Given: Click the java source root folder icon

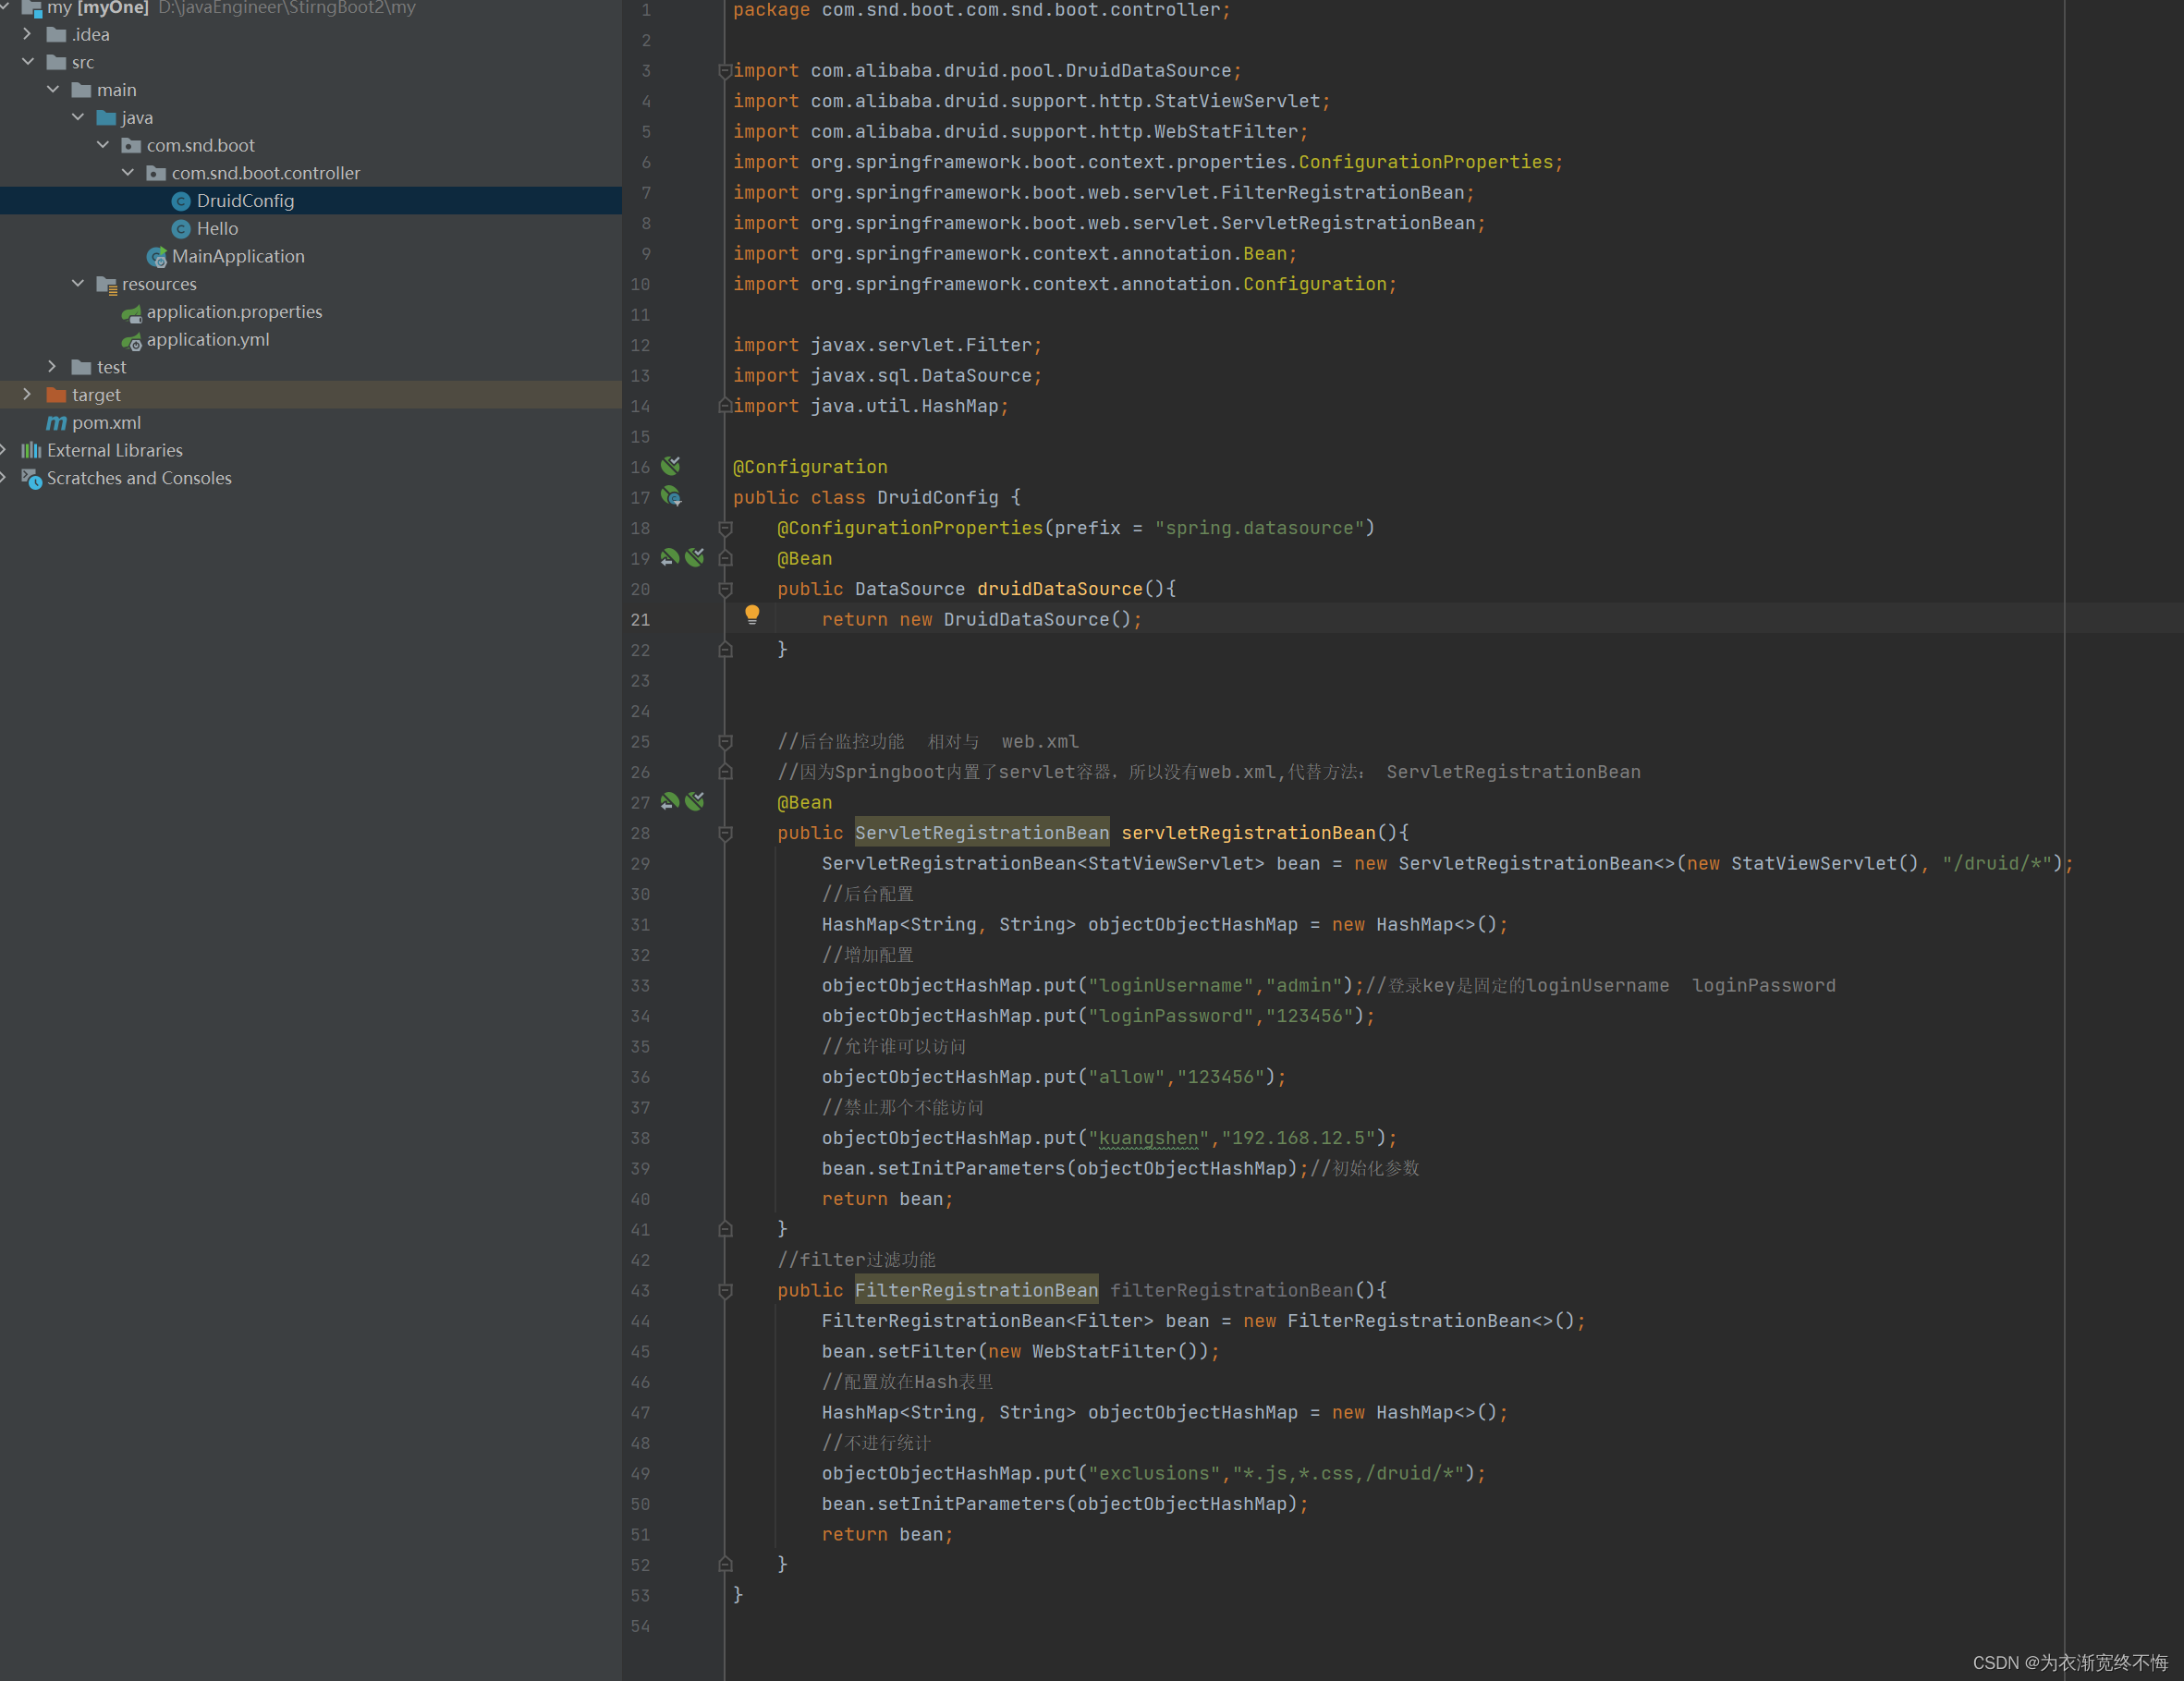Looking at the screenshot, I should [106, 118].
